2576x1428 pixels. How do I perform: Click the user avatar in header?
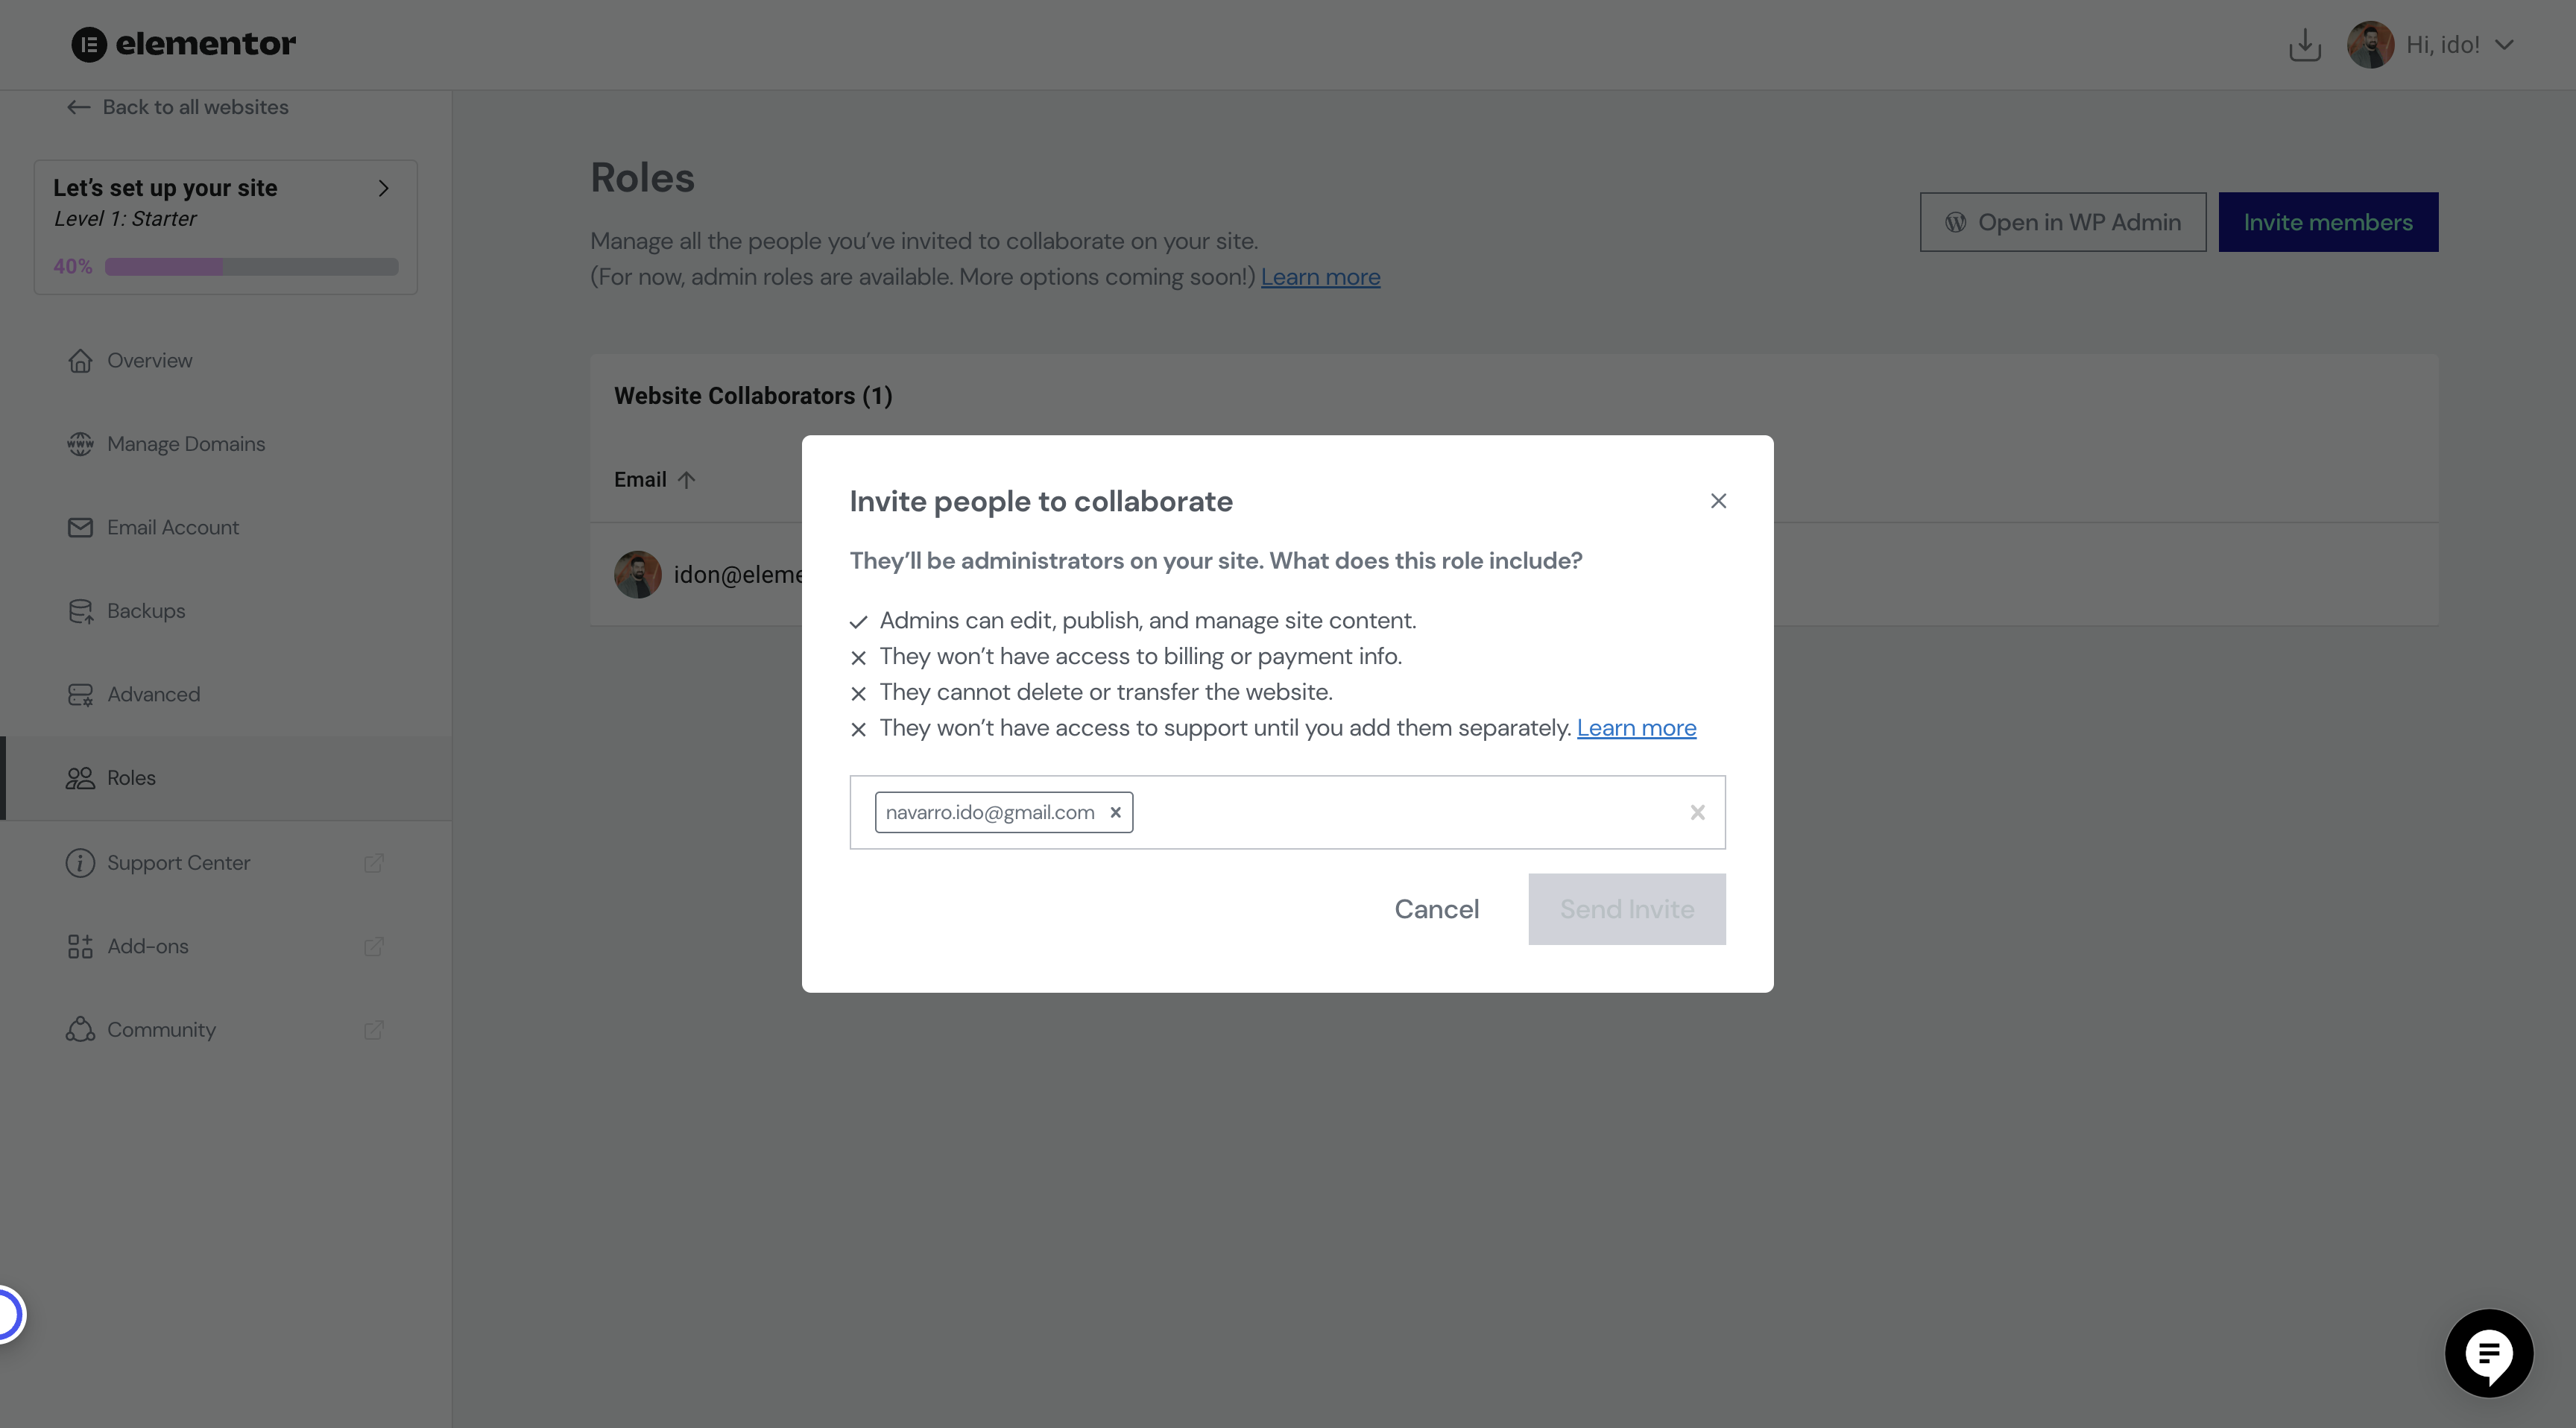[2370, 45]
